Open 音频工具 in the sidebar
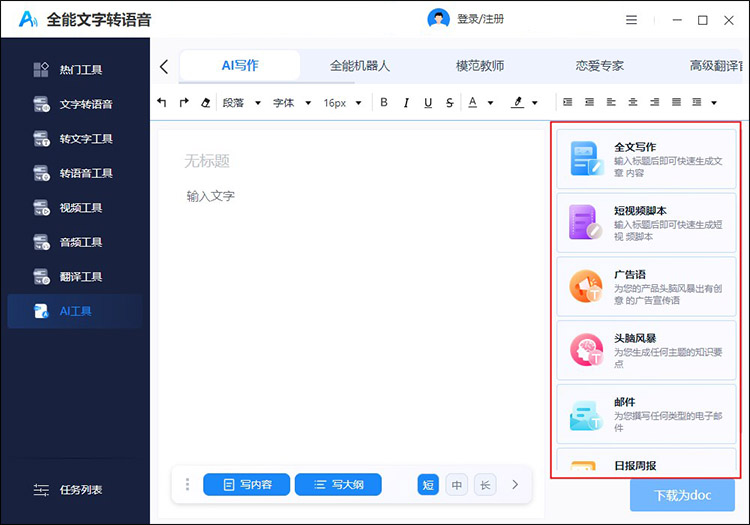750x525 pixels. (75, 242)
